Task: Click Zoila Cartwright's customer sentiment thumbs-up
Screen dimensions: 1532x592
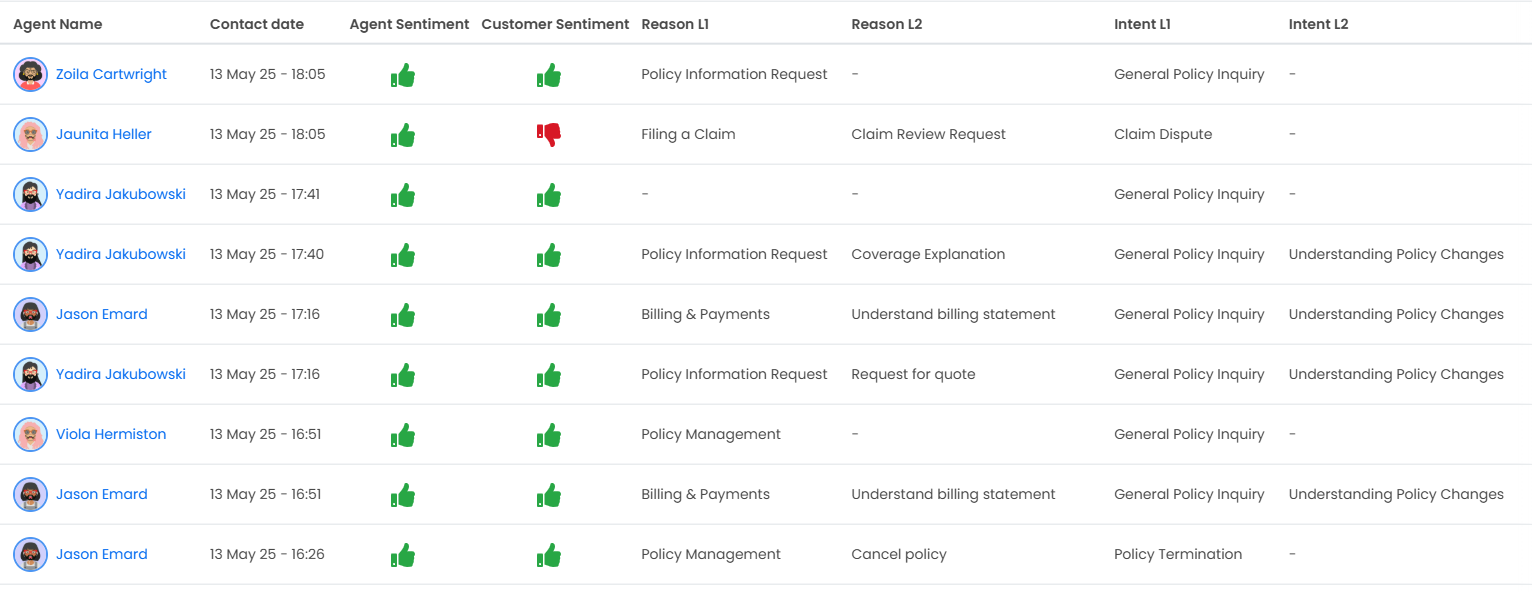Action: click(549, 75)
